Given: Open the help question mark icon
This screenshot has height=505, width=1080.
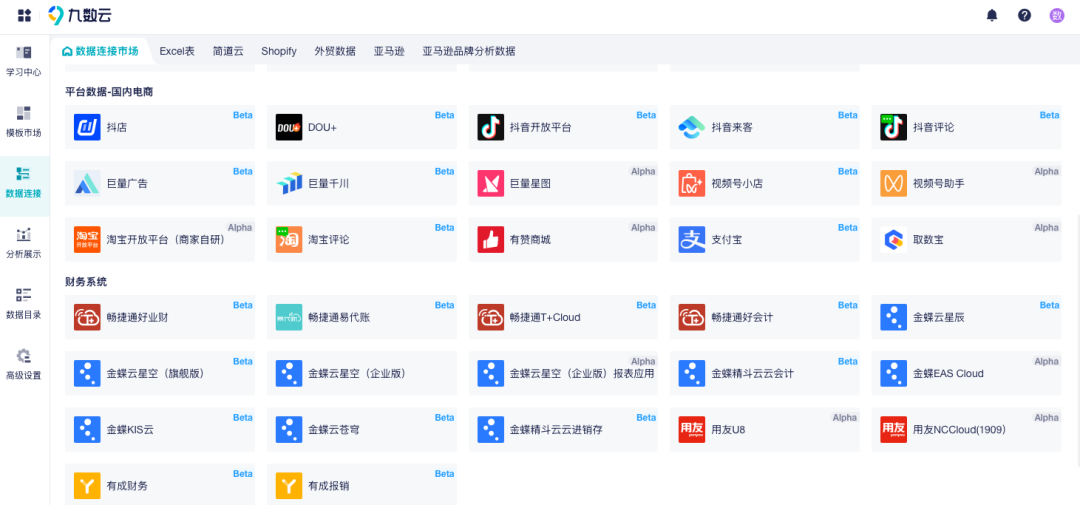Looking at the screenshot, I should (x=1024, y=15).
